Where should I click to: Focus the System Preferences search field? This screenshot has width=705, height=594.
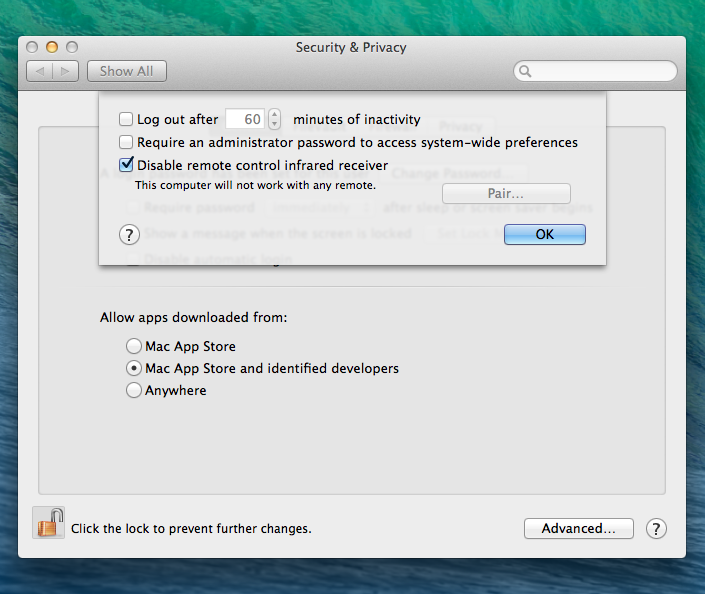pos(595,71)
